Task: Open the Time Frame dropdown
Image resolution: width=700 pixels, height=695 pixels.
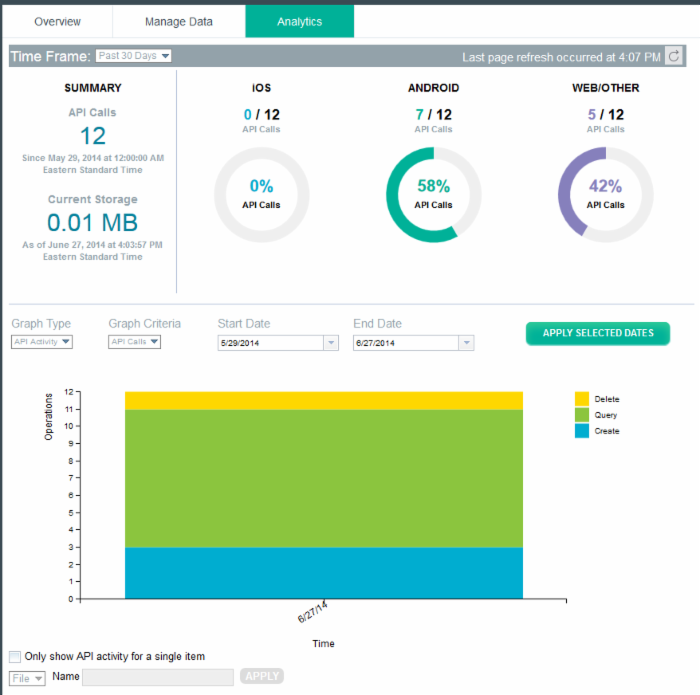Action: click(134, 57)
